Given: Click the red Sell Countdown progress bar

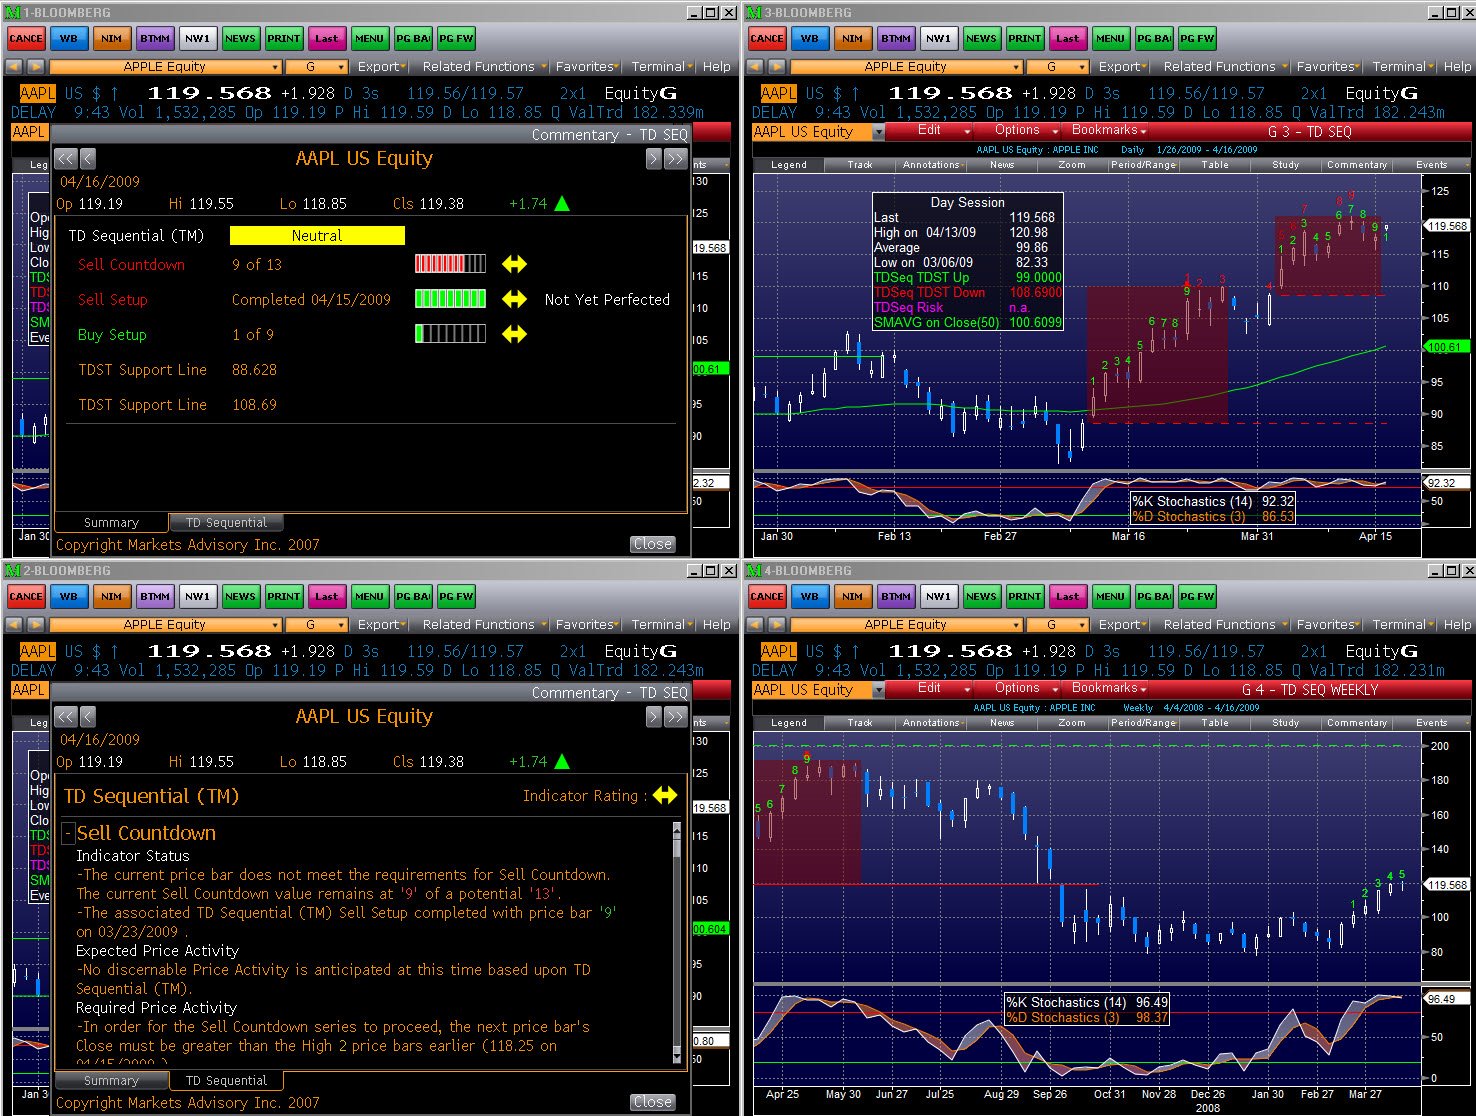Looking at the screenshot, I should coord(451,264).
